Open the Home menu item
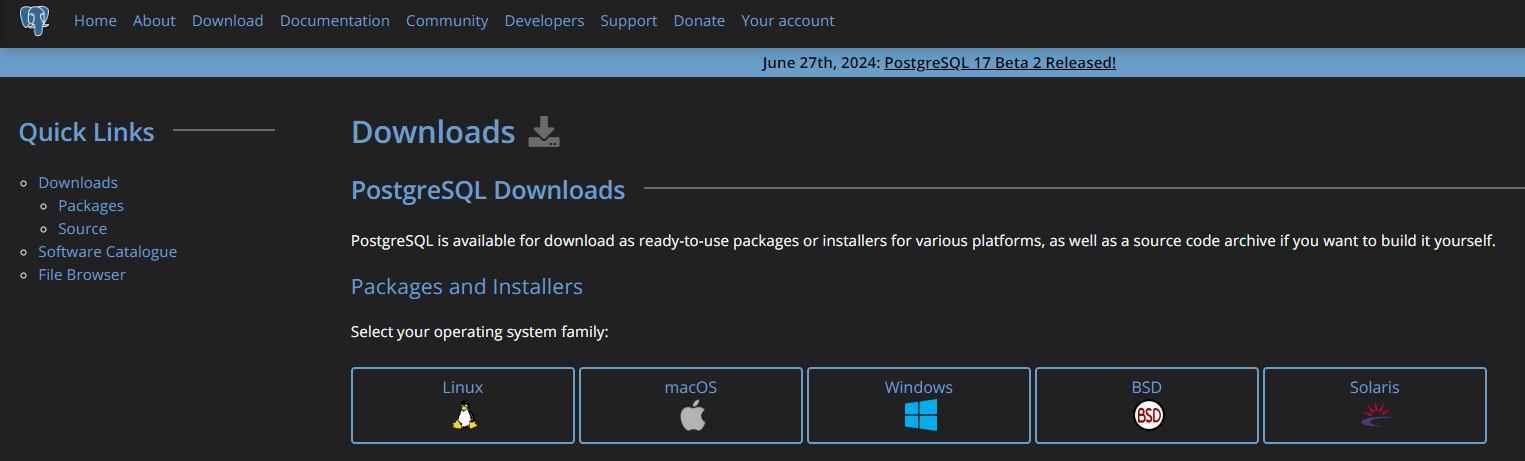This screenshot has width=1525, height=461. pos(95,20)
